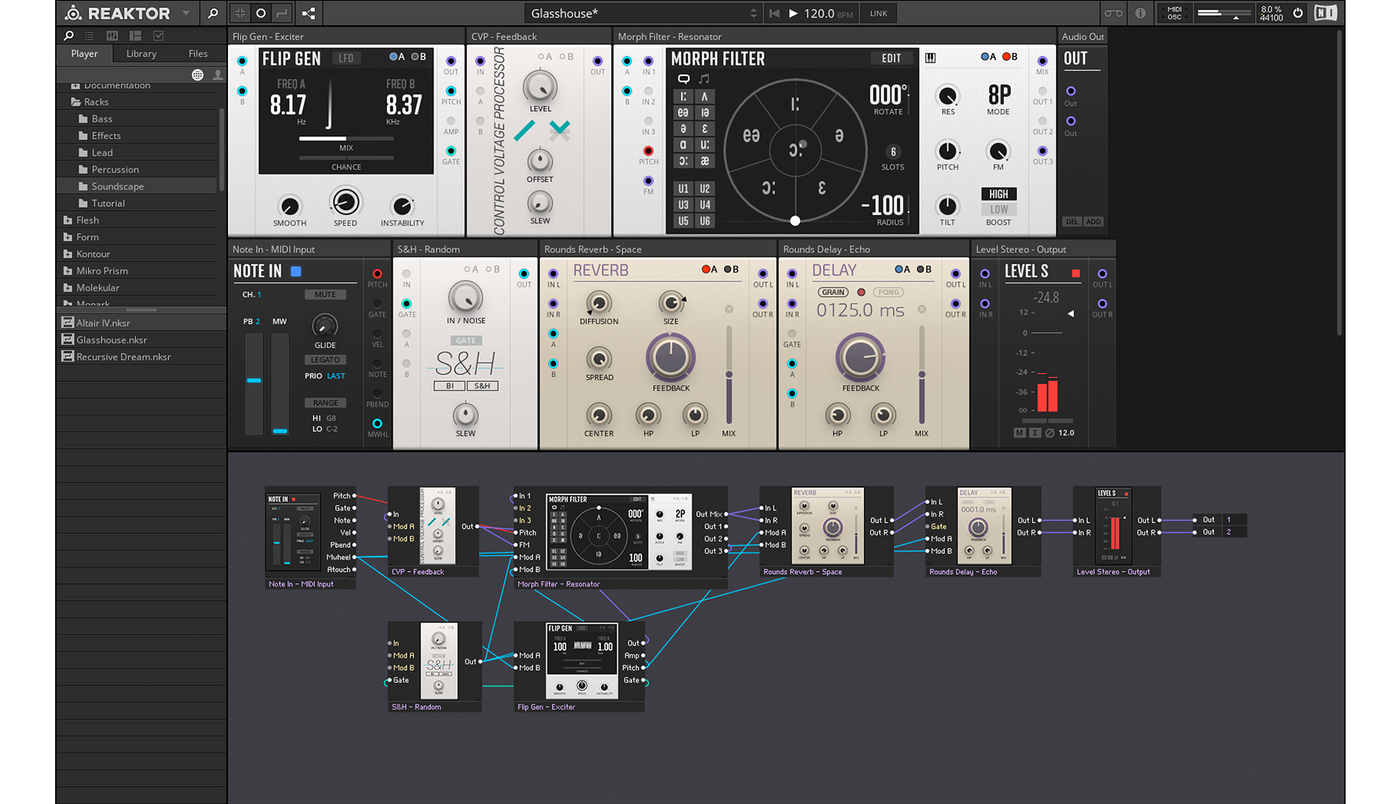Select snapshot A on the Reverb module
Image resolution: width=1400 pixels, height=804 pixels.
click(x=708, y=269)
